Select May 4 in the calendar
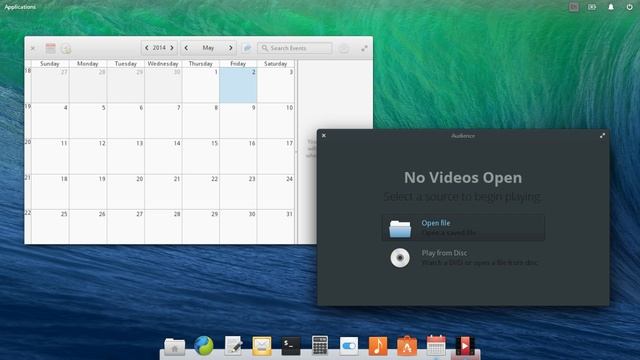This screenshot has width=640, height=360. click(x=50, y=121)
